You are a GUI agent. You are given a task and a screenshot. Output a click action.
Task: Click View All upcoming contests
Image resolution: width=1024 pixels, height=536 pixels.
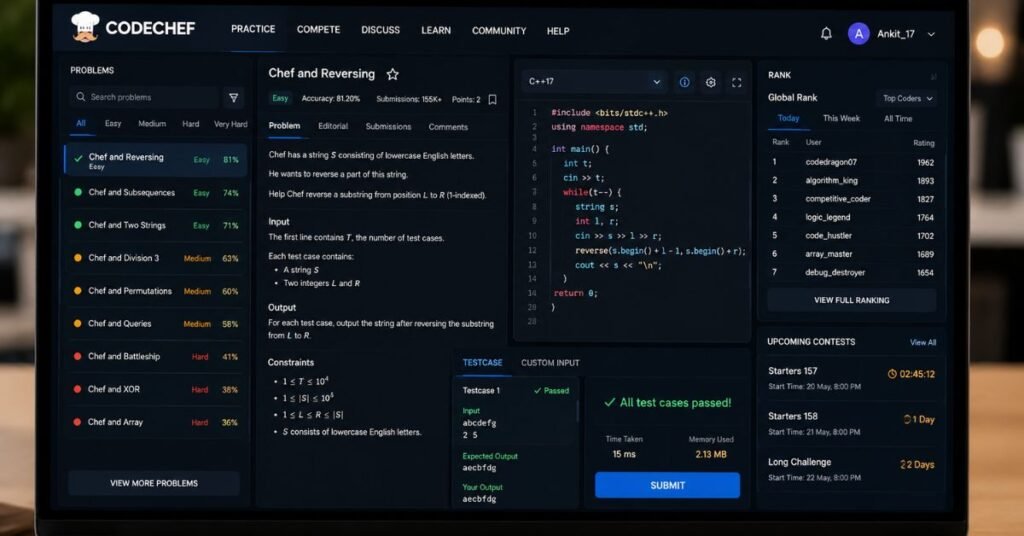tap(923, 342)
